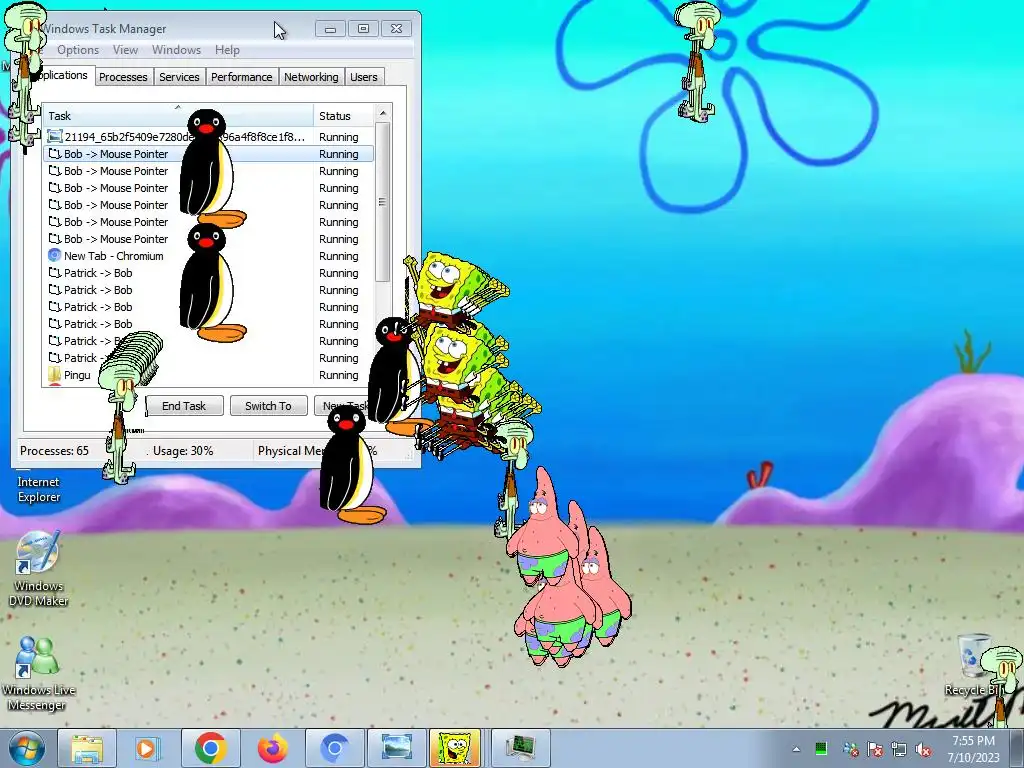This screenshot has width=1024, height=768.
Task: Click the Processes: 65 status text
Action: (54, 451)
